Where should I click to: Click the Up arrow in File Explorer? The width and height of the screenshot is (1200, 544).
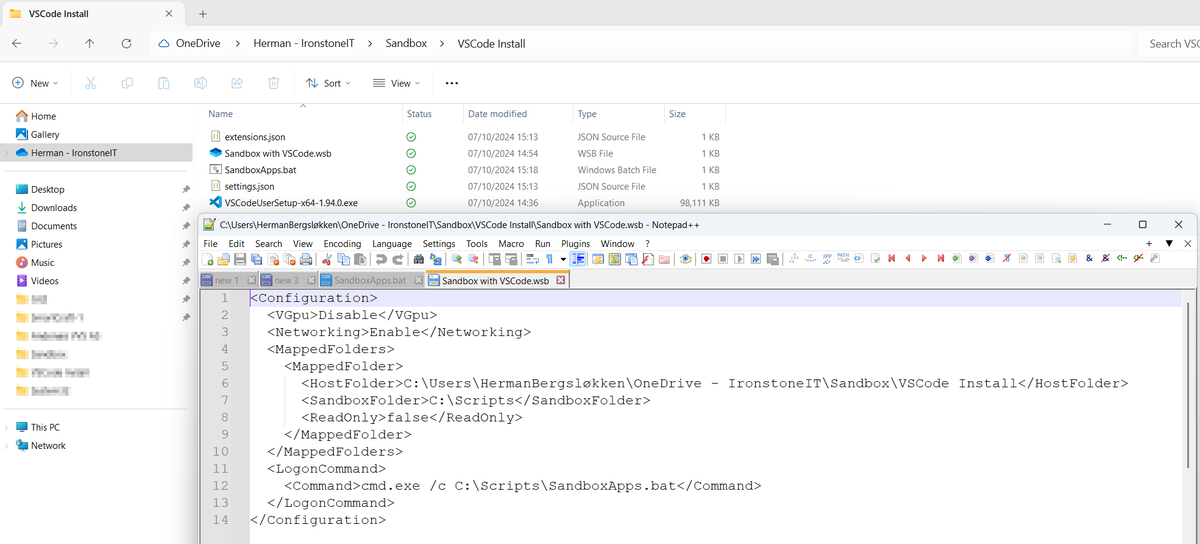[x=90, y=44]
